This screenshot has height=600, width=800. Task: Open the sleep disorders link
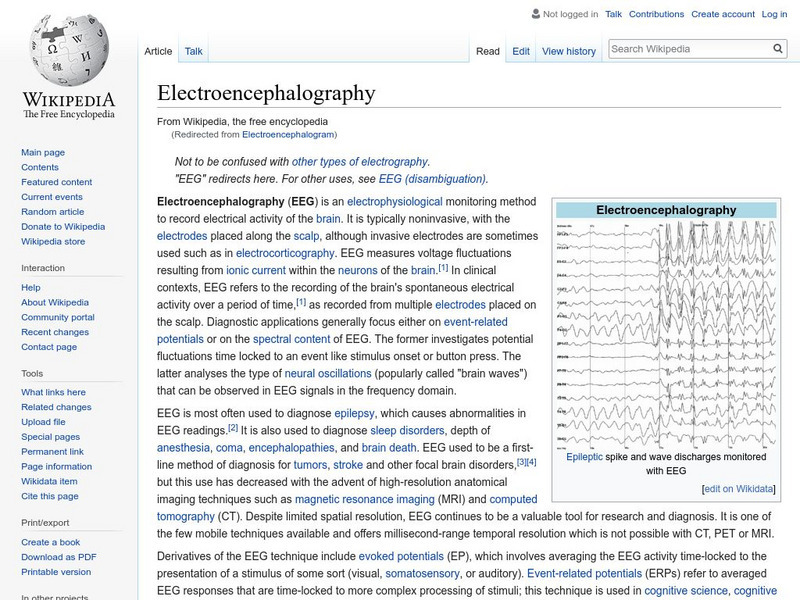[407, 431]
